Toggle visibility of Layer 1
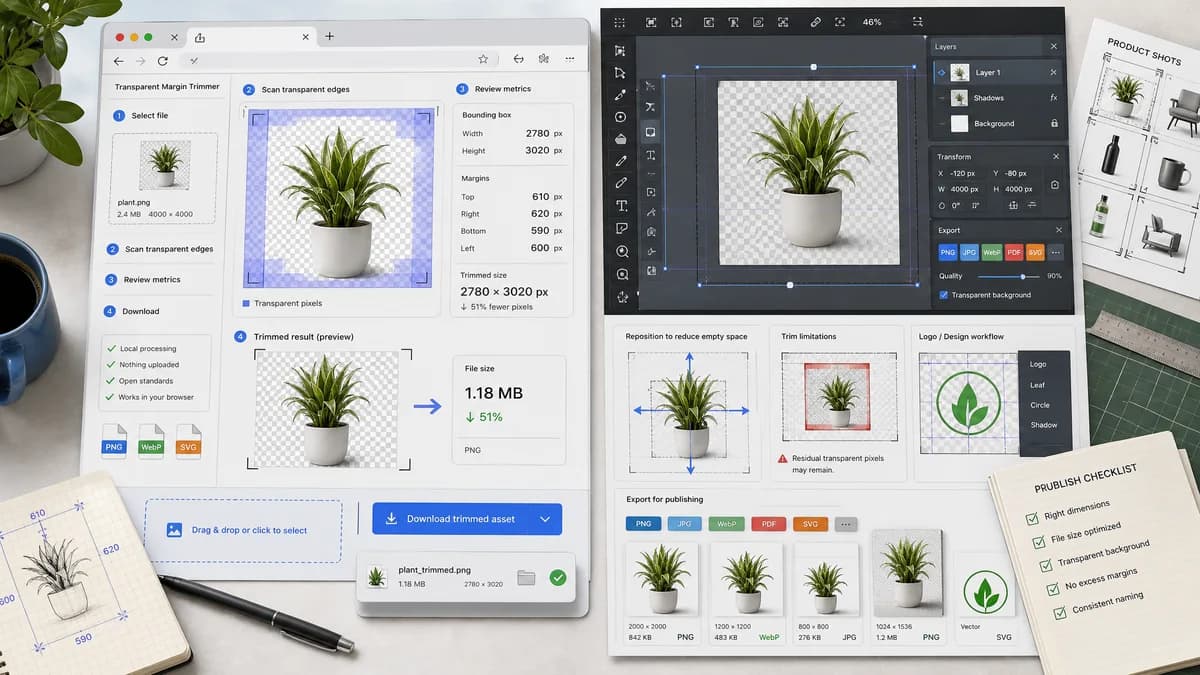The image size is (1200, 675). click(940, 73)
